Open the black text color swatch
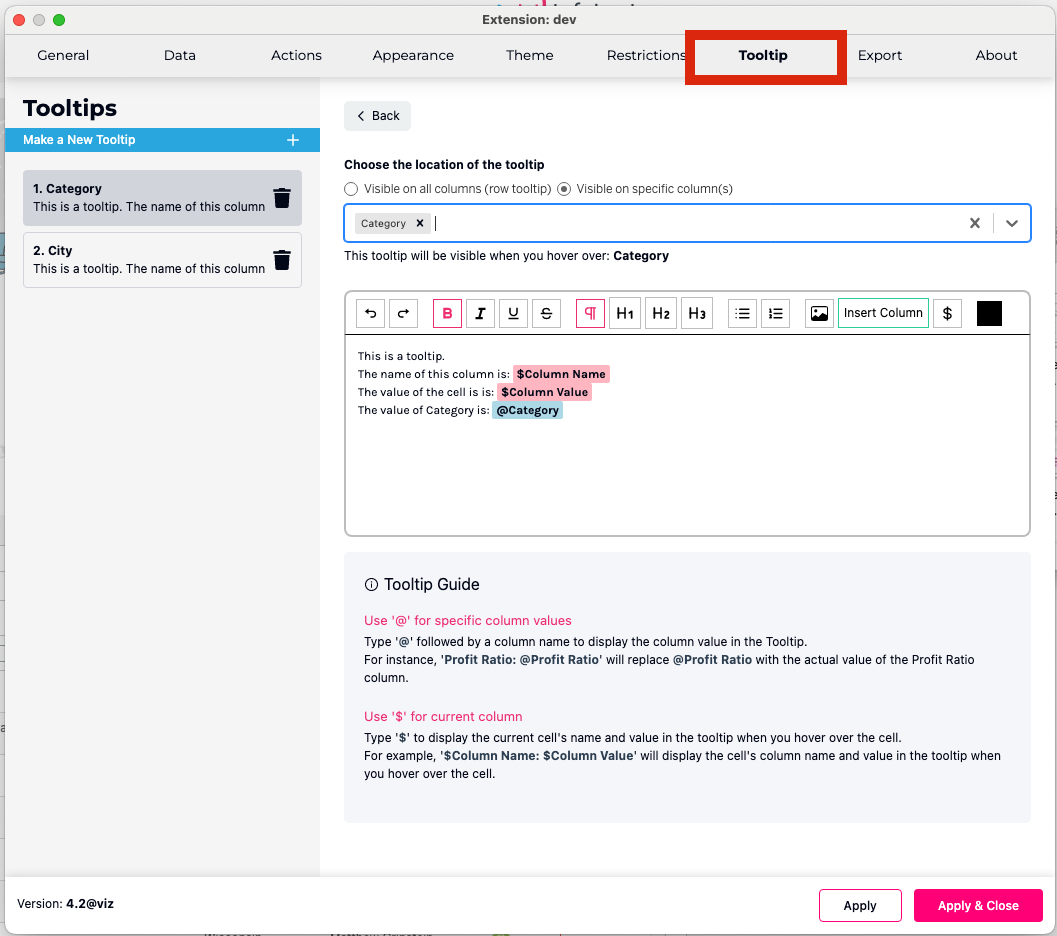This screenshot has width=1057, height=936. (989, 313)
